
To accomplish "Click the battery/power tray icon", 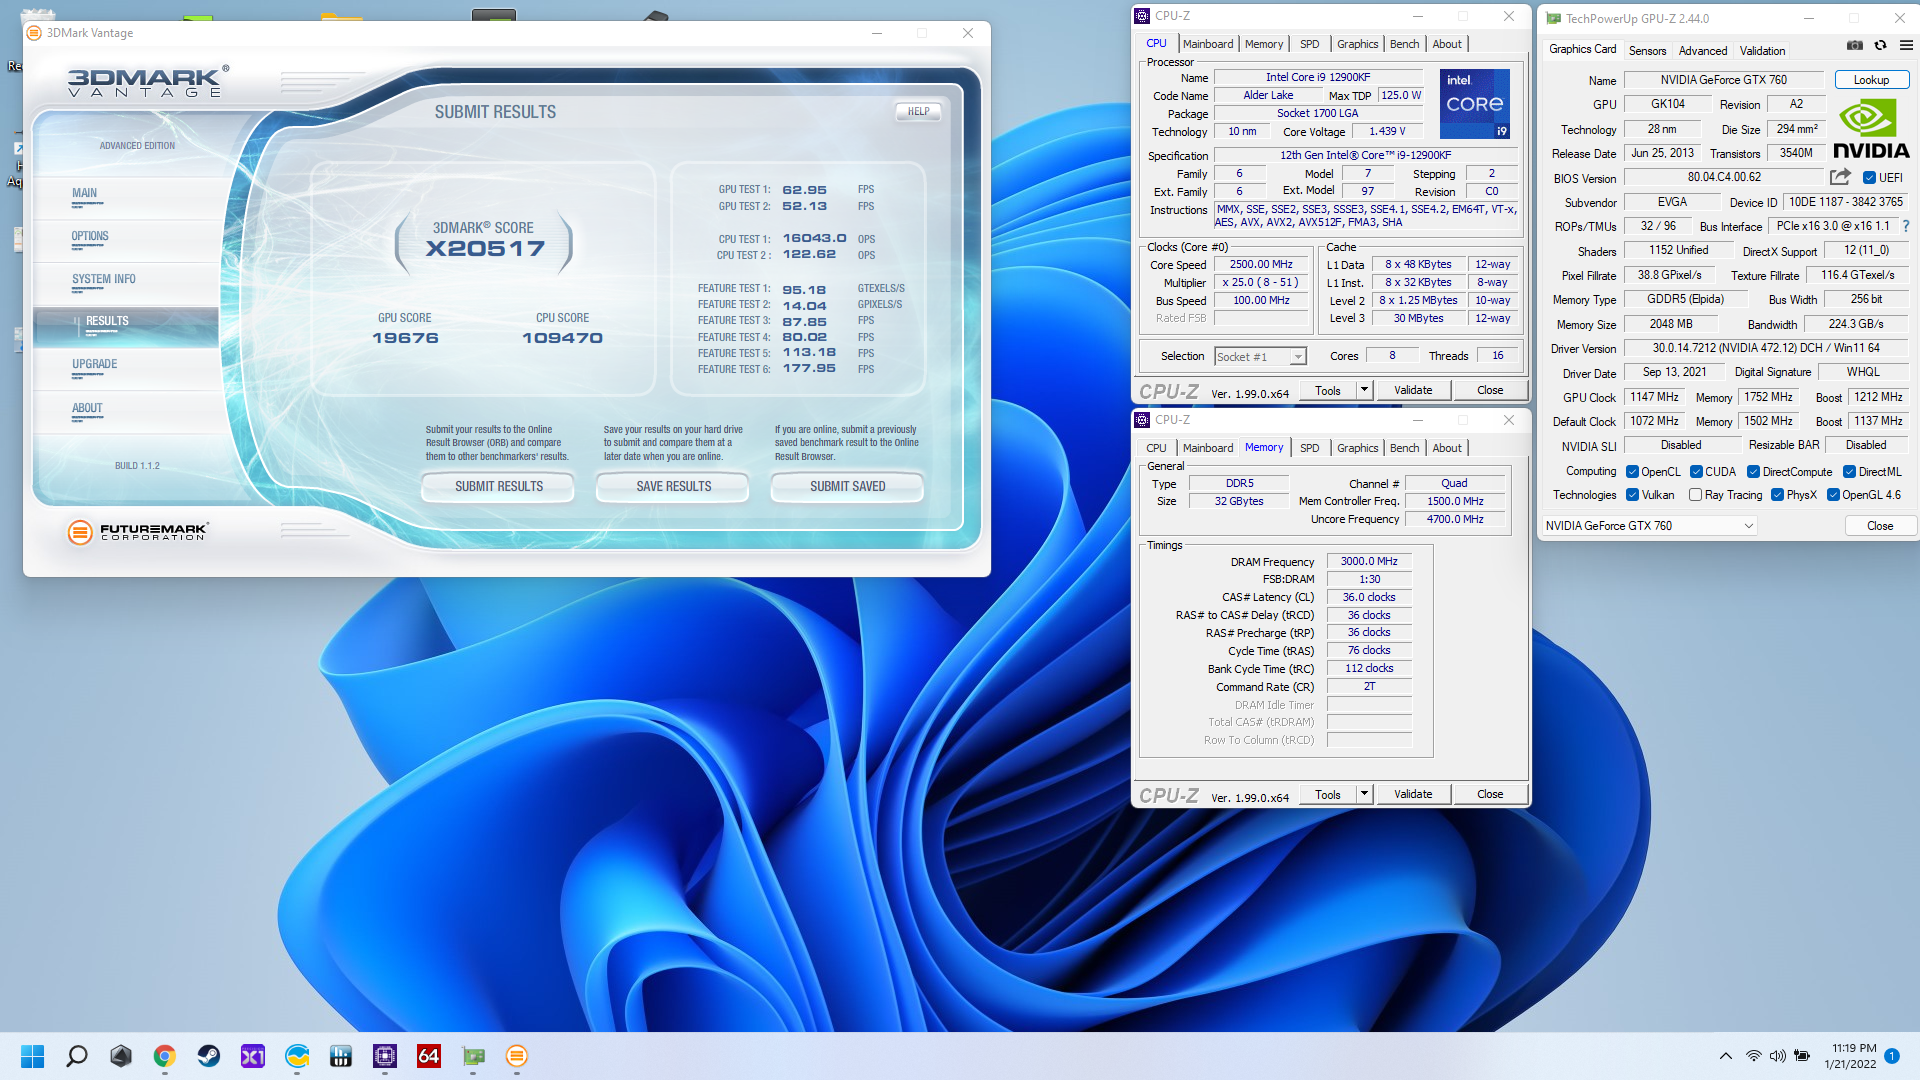I will click(1802, 1056).
